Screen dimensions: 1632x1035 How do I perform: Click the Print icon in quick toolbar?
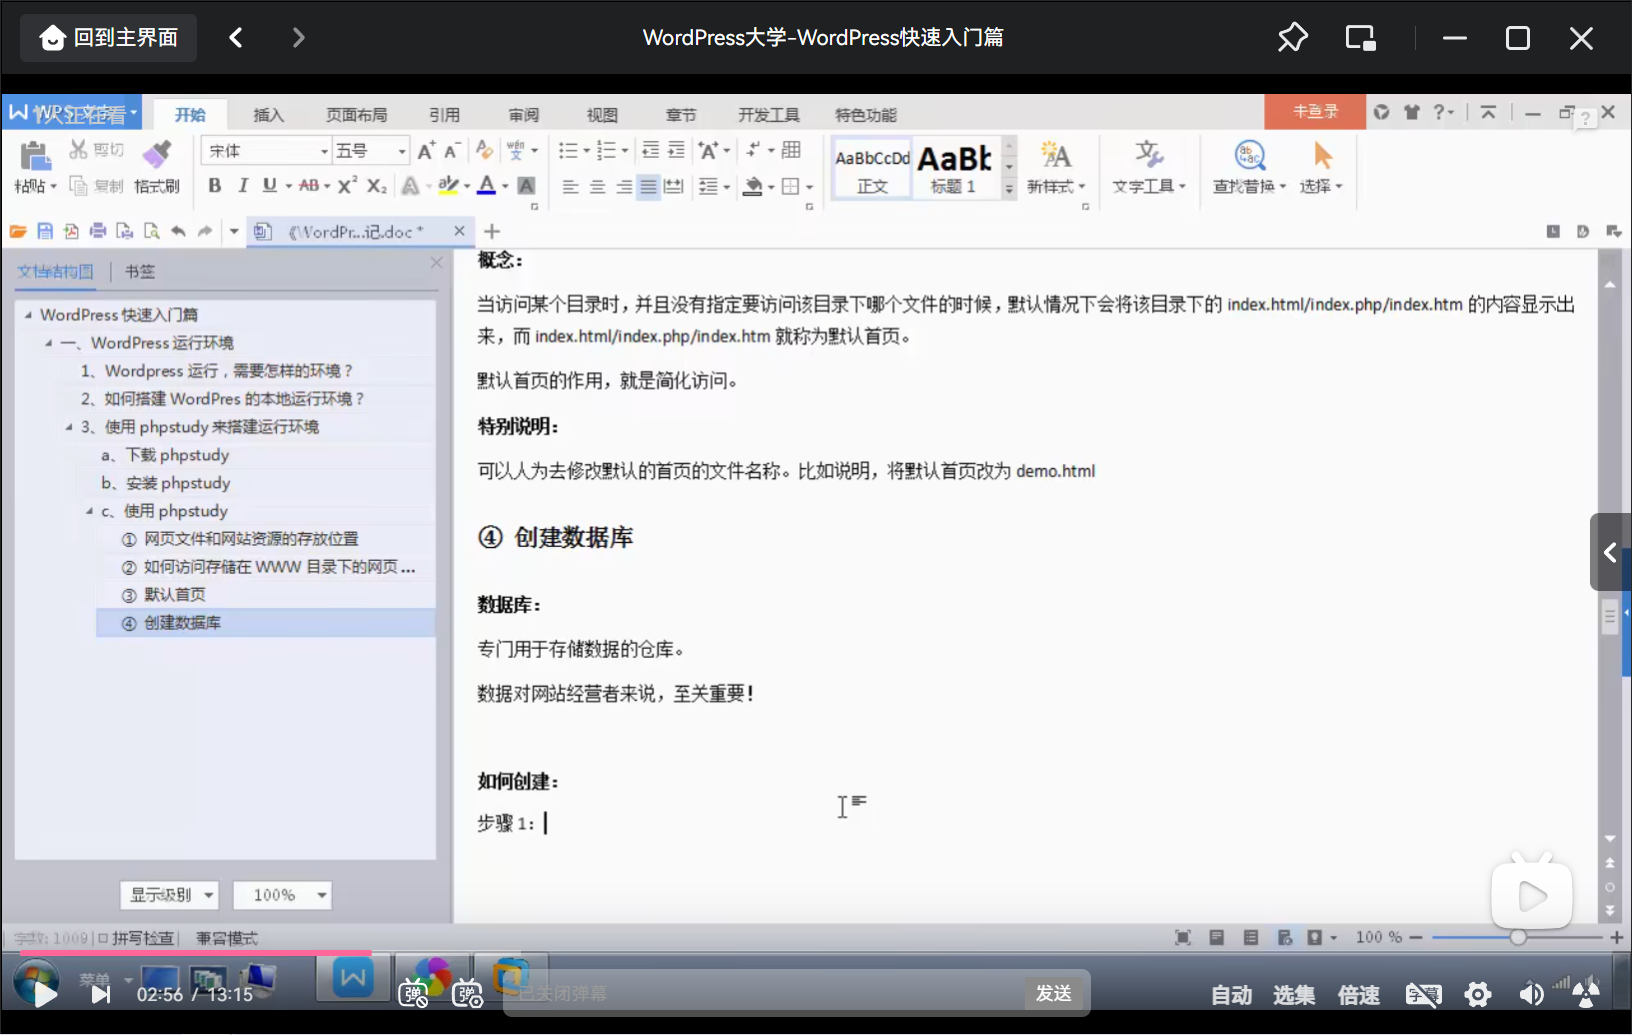click(98, 232)
